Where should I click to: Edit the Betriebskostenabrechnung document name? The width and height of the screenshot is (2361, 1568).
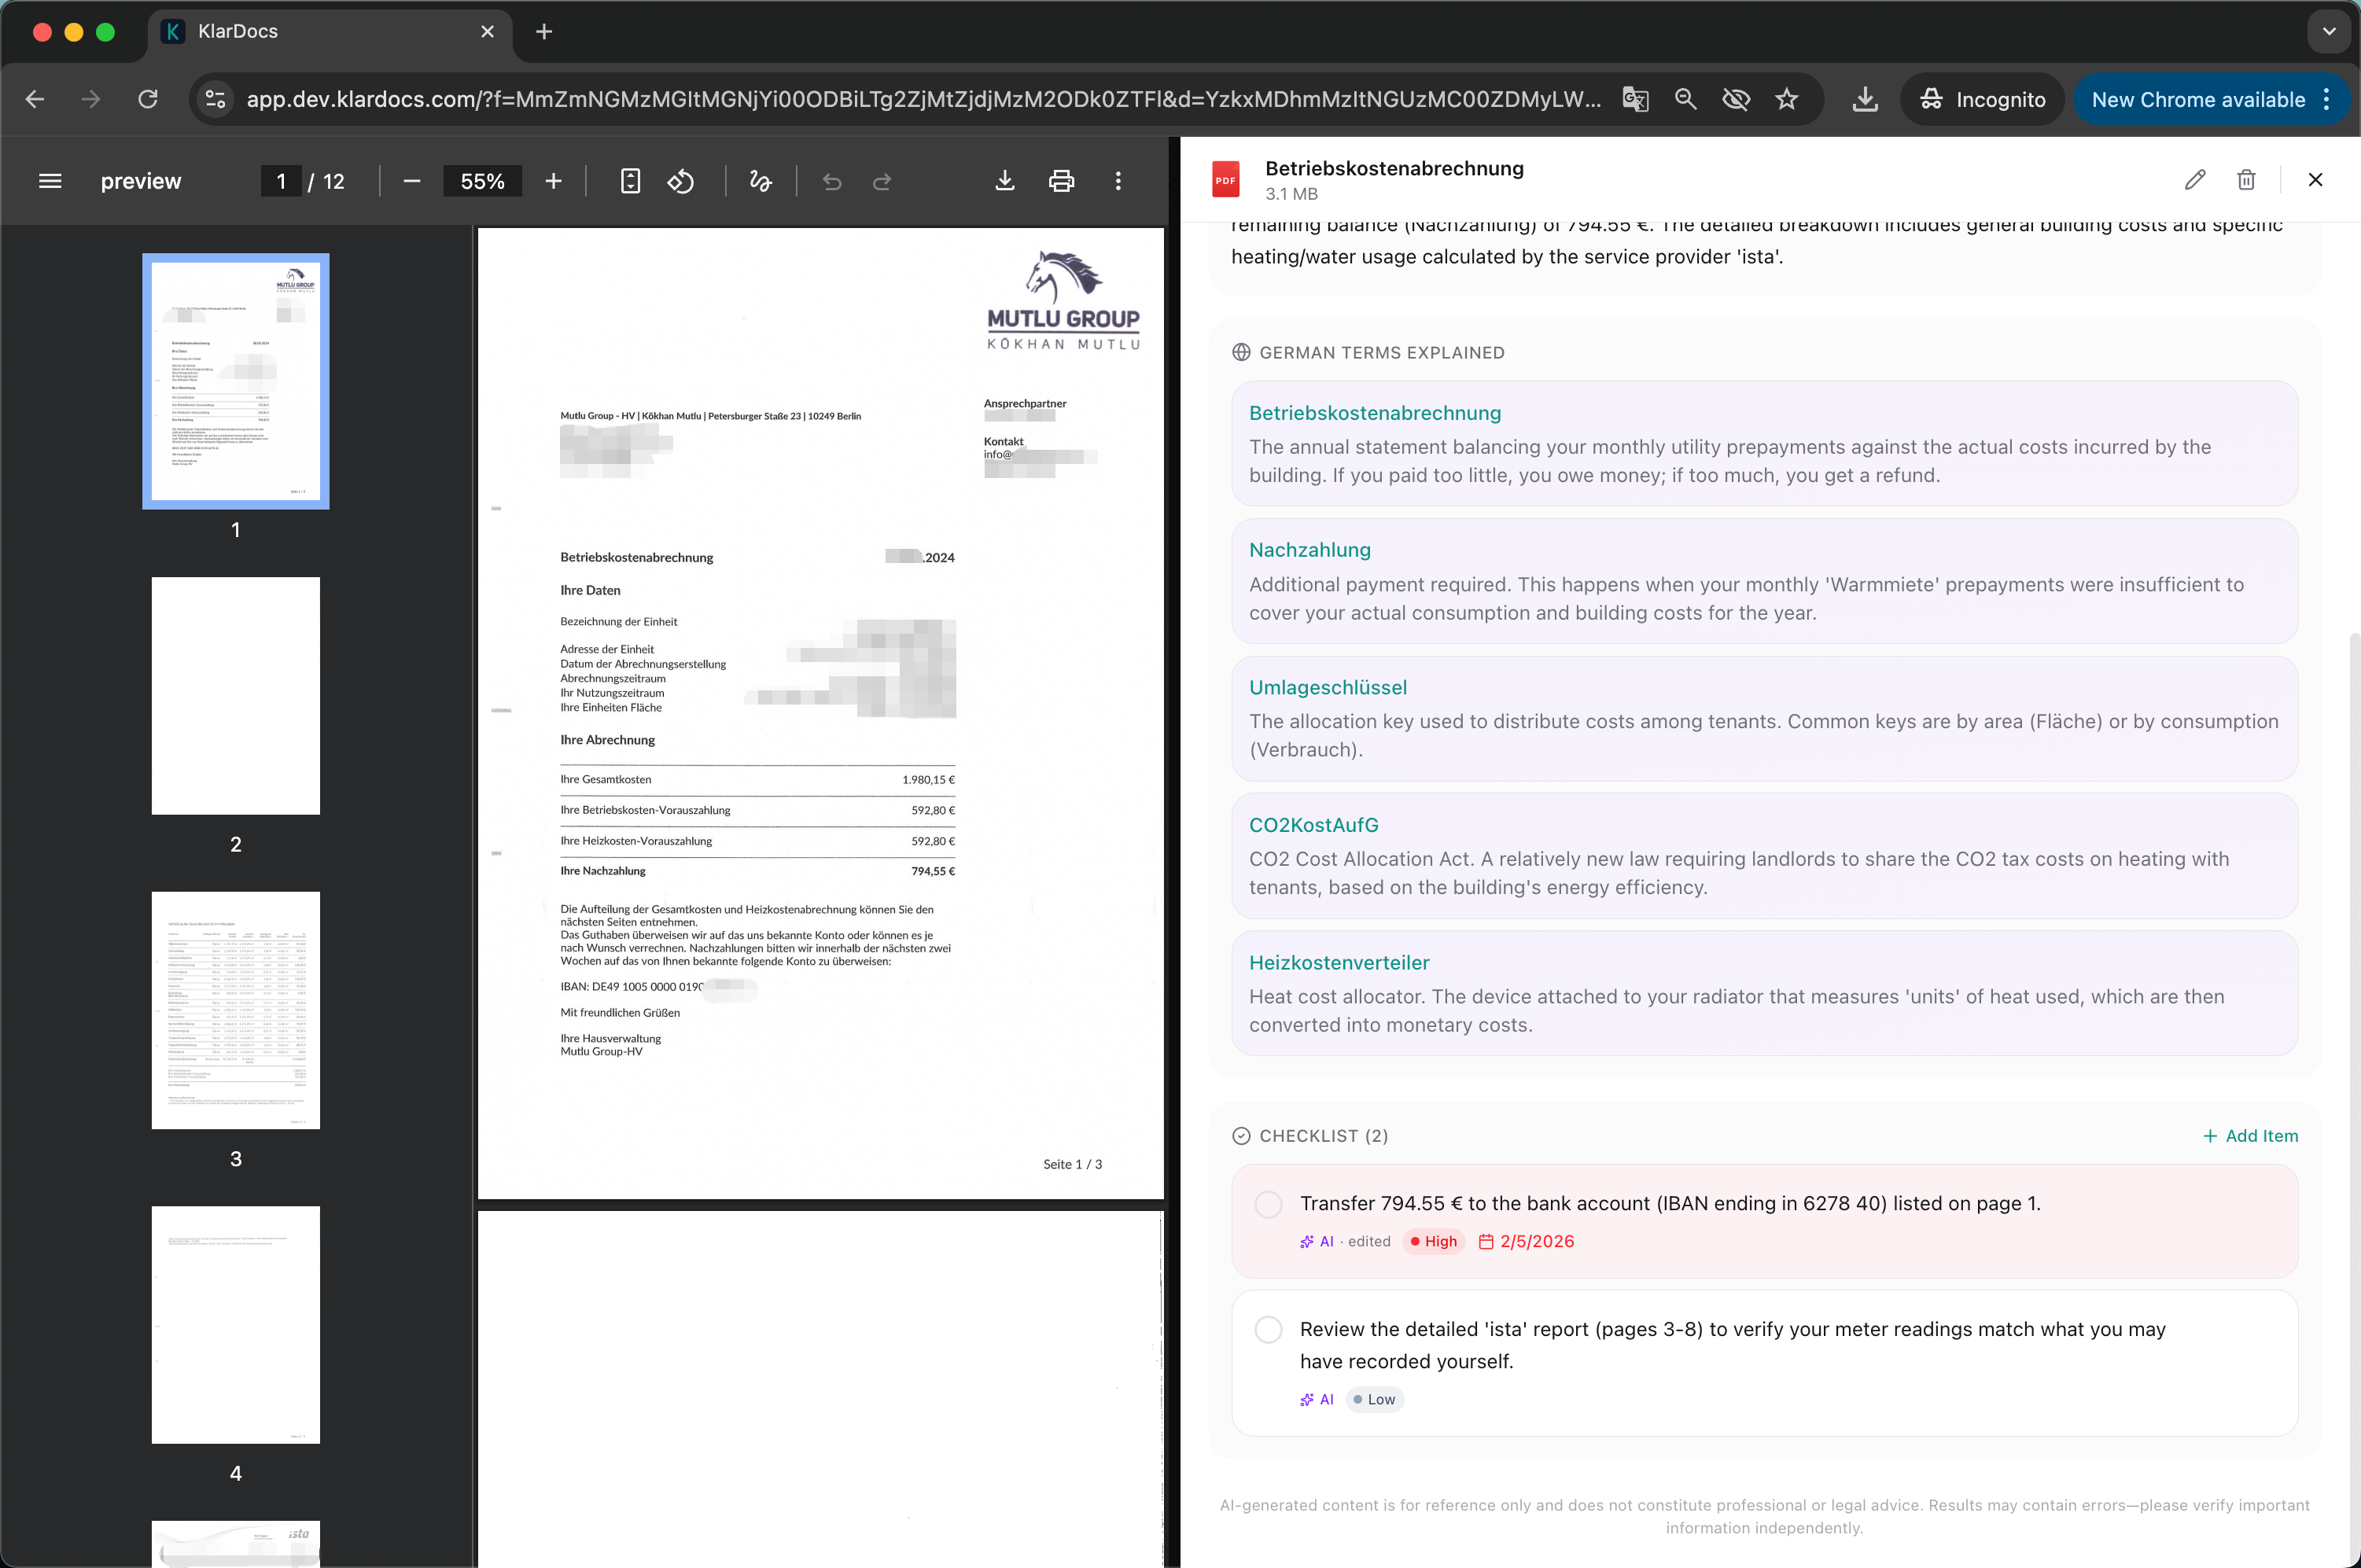[x=2194, y=180]
